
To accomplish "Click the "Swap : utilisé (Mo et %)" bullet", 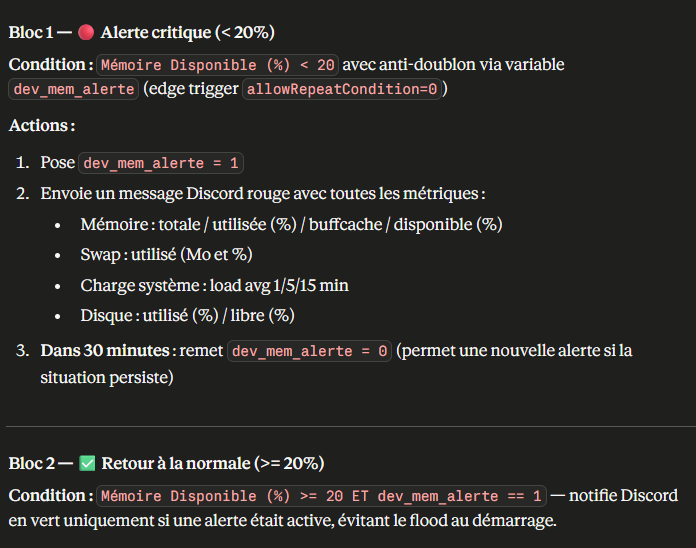I will point(166,254).
